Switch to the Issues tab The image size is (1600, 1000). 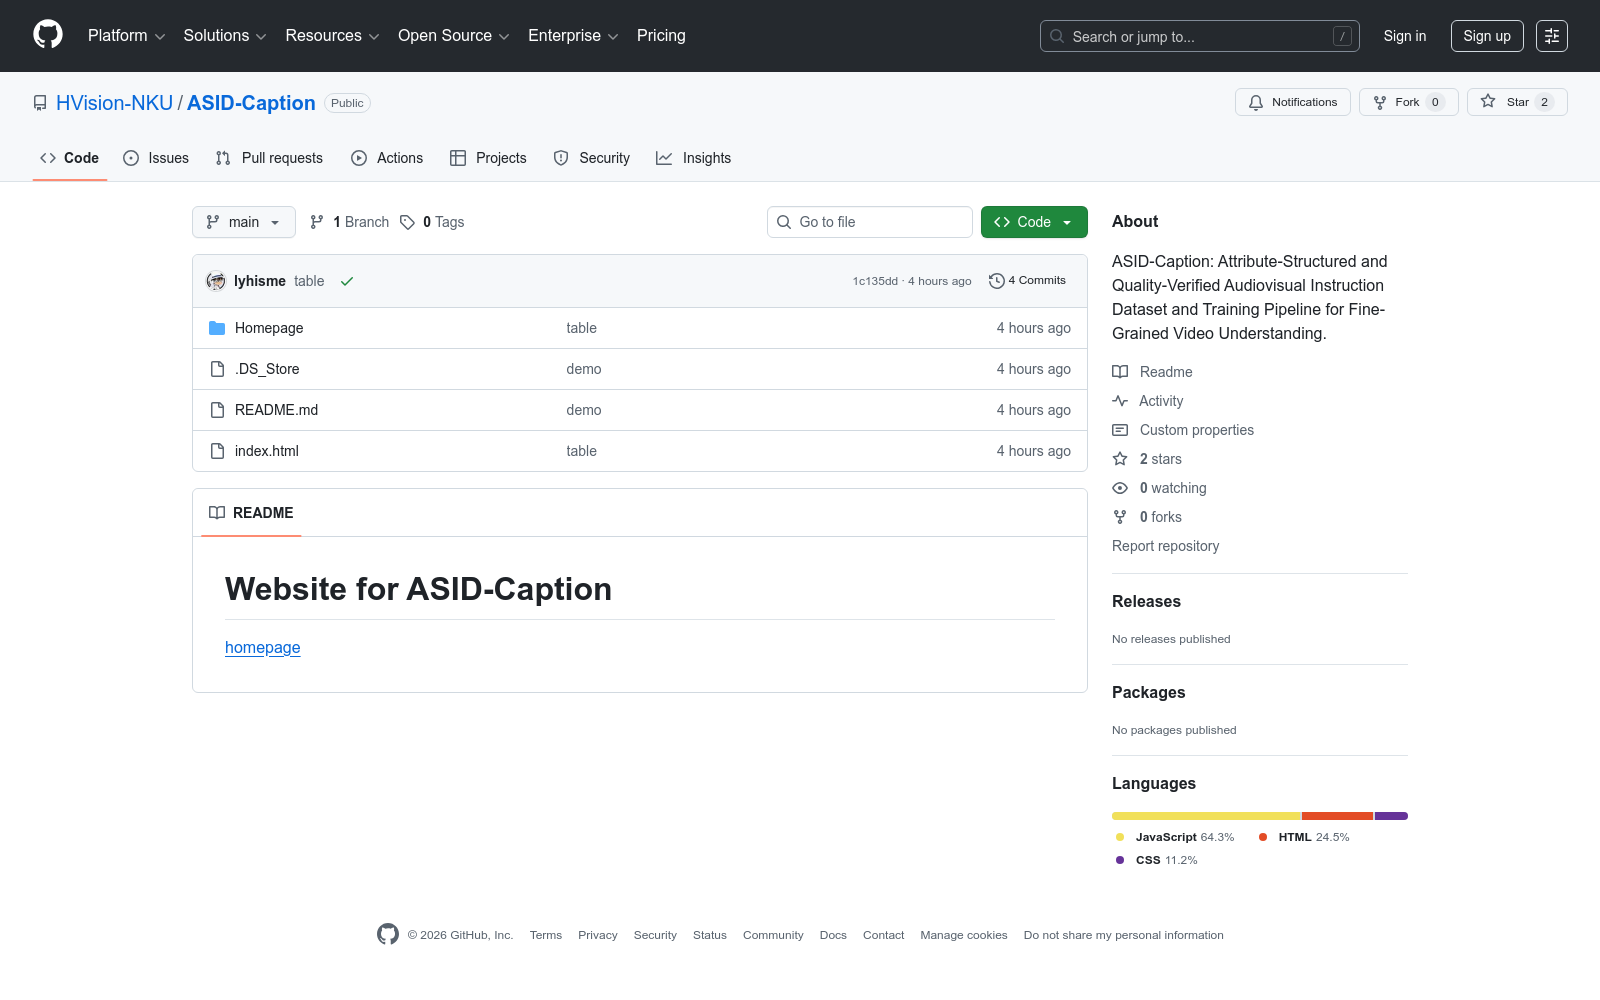click(x=156, y=158)
